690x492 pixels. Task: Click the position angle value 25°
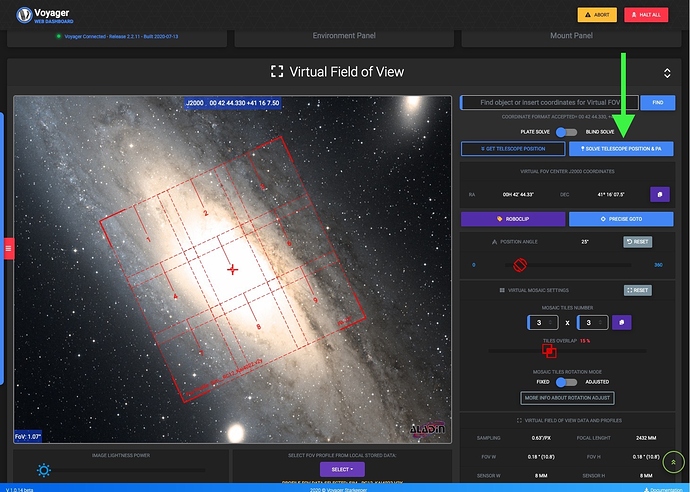click(585, 242)
